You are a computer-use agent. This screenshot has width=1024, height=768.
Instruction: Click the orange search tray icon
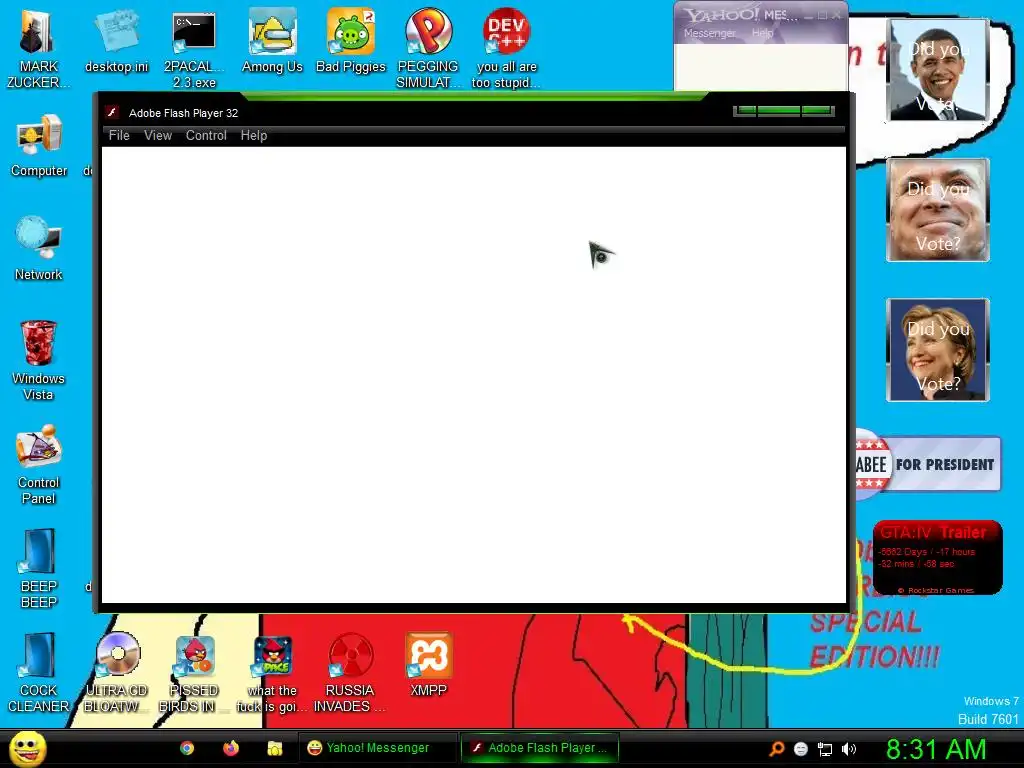coord(776,749)
